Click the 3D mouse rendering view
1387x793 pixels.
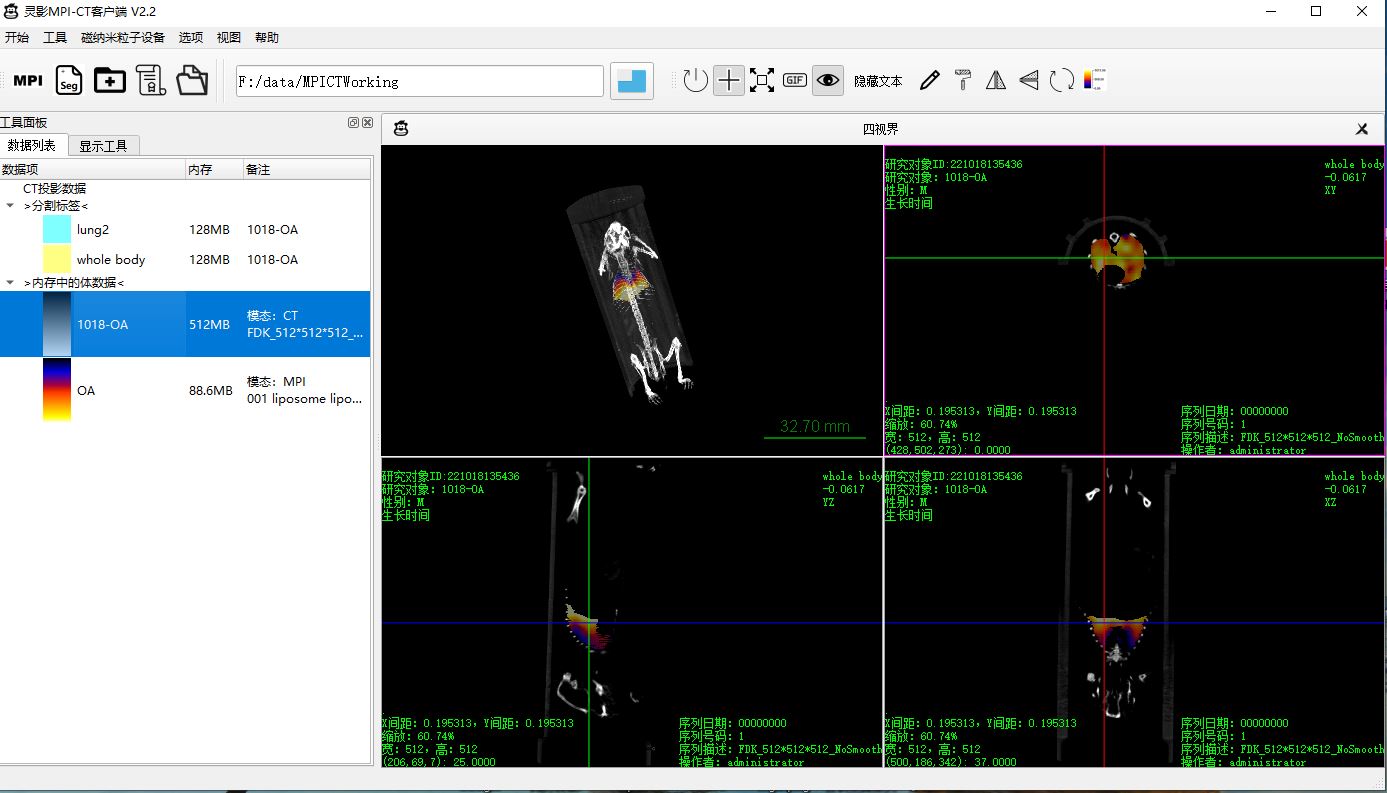[x=631, y=300]
